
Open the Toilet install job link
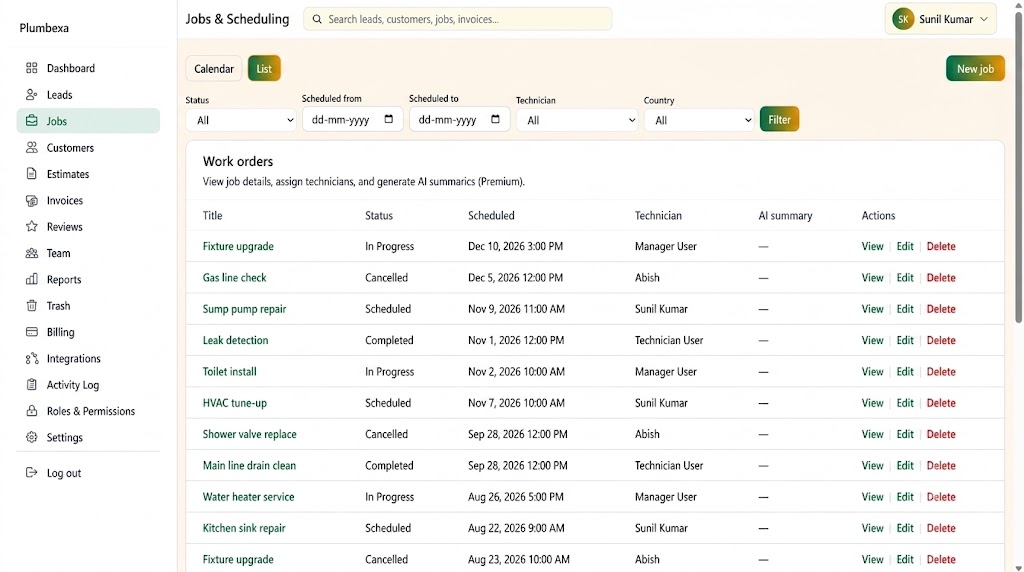pos(229,372)
